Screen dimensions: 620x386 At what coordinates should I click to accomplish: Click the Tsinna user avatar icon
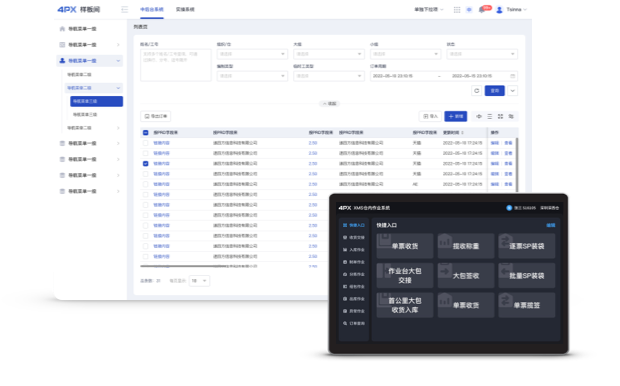coord(499,9)
